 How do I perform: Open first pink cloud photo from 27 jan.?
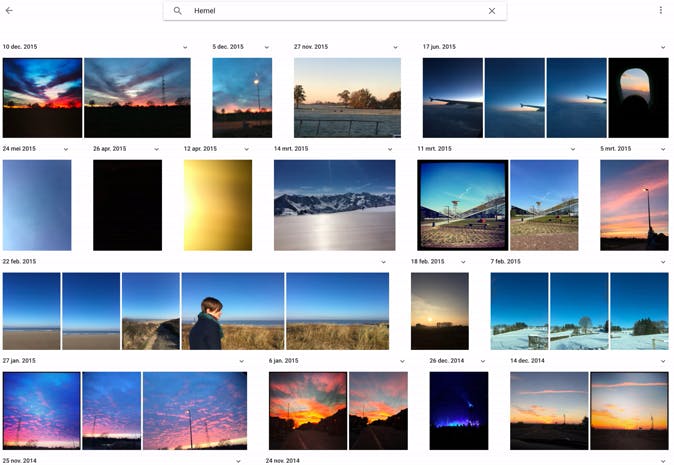click(41, 411)
